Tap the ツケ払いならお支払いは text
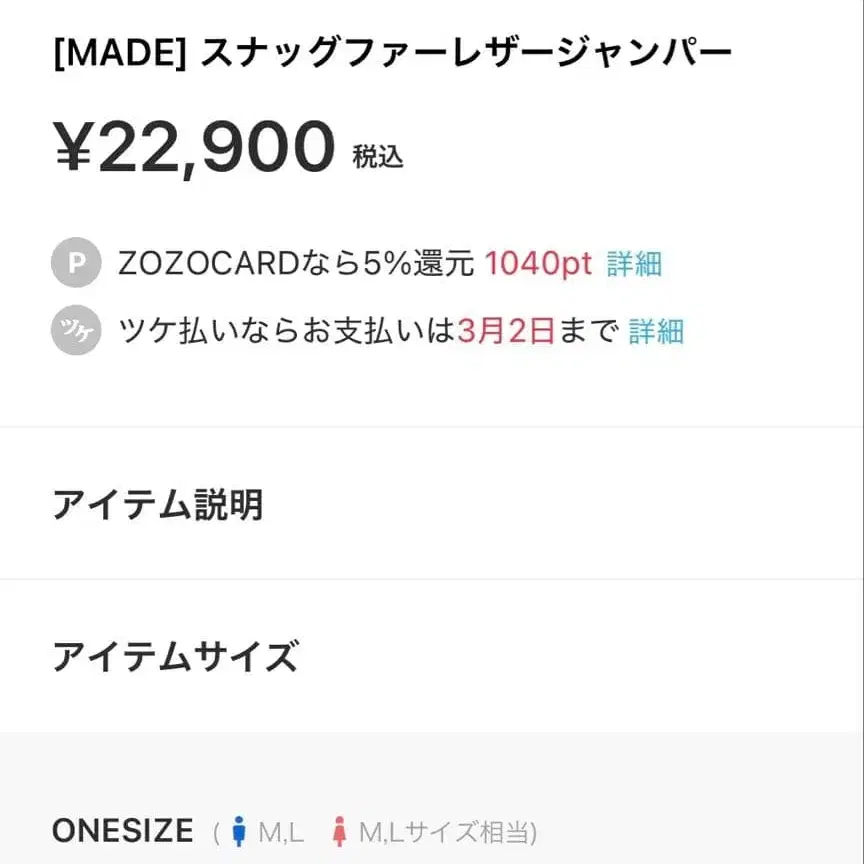 click(286, 330)
